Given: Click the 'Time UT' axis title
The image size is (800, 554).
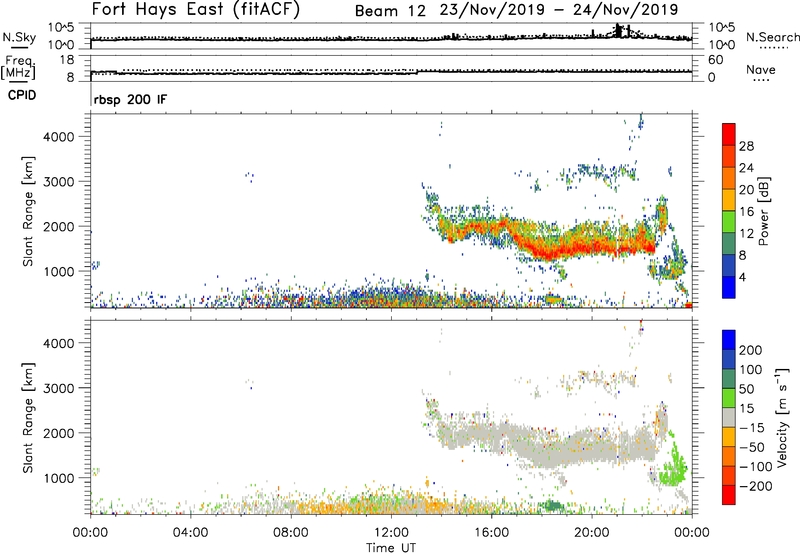Looking at the screenshot, I should tap(391, 548).
